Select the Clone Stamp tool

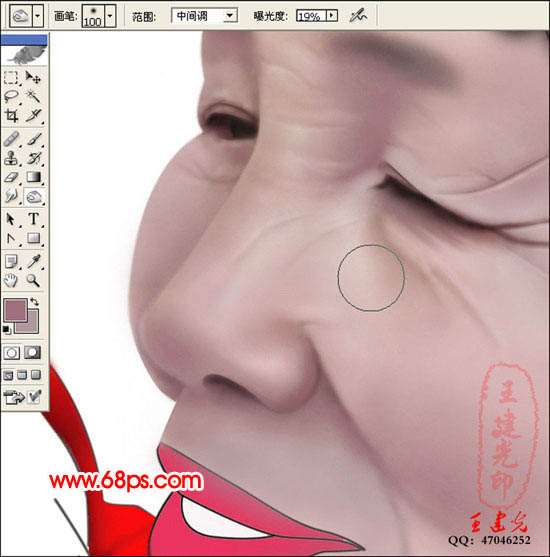pyautogui.click(x=11, y=158)
